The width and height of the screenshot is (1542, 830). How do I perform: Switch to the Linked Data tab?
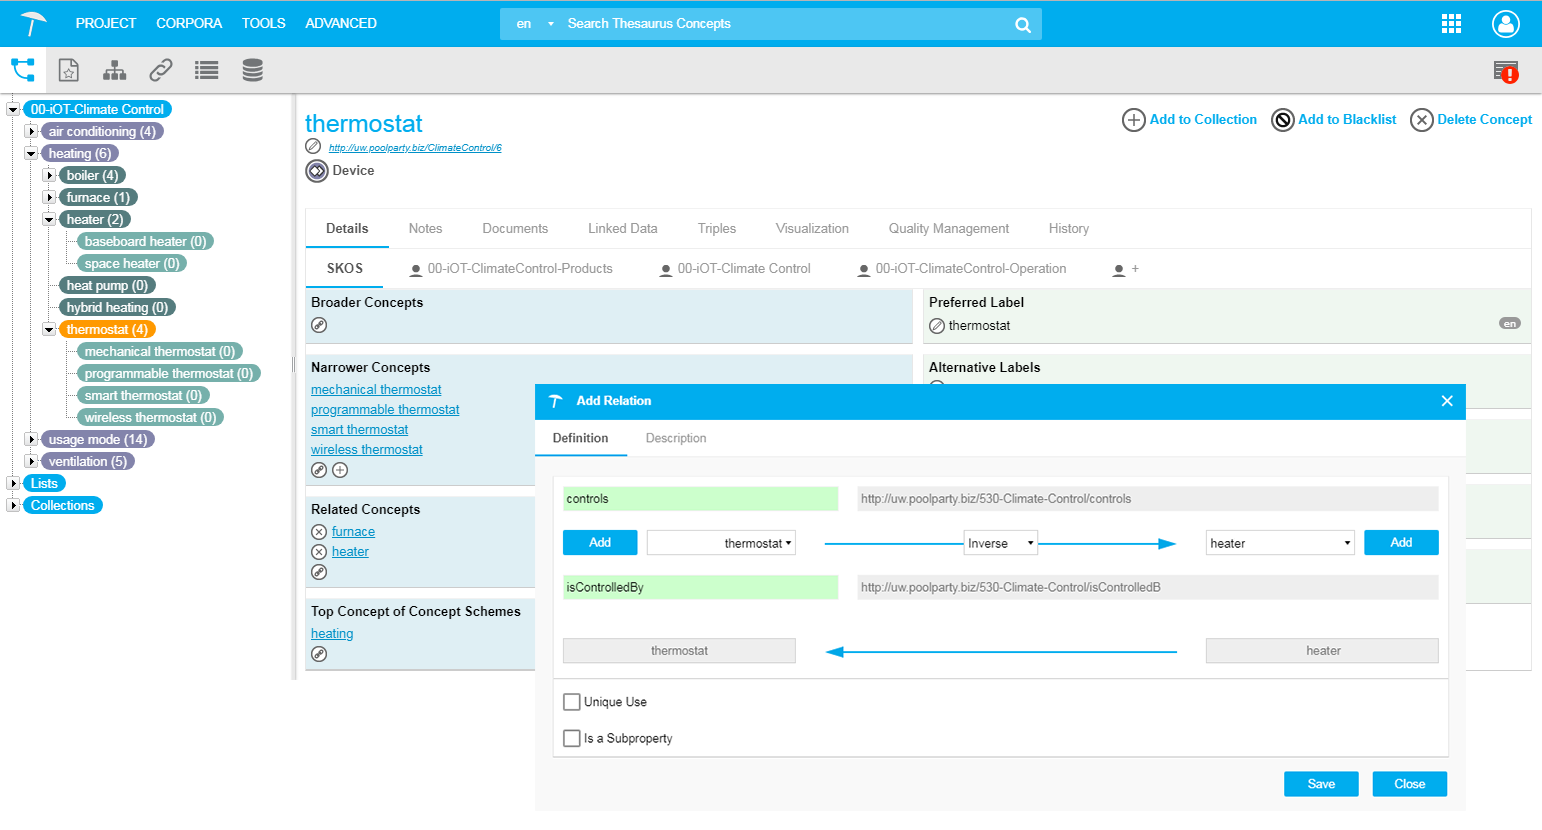coord(623,228)
